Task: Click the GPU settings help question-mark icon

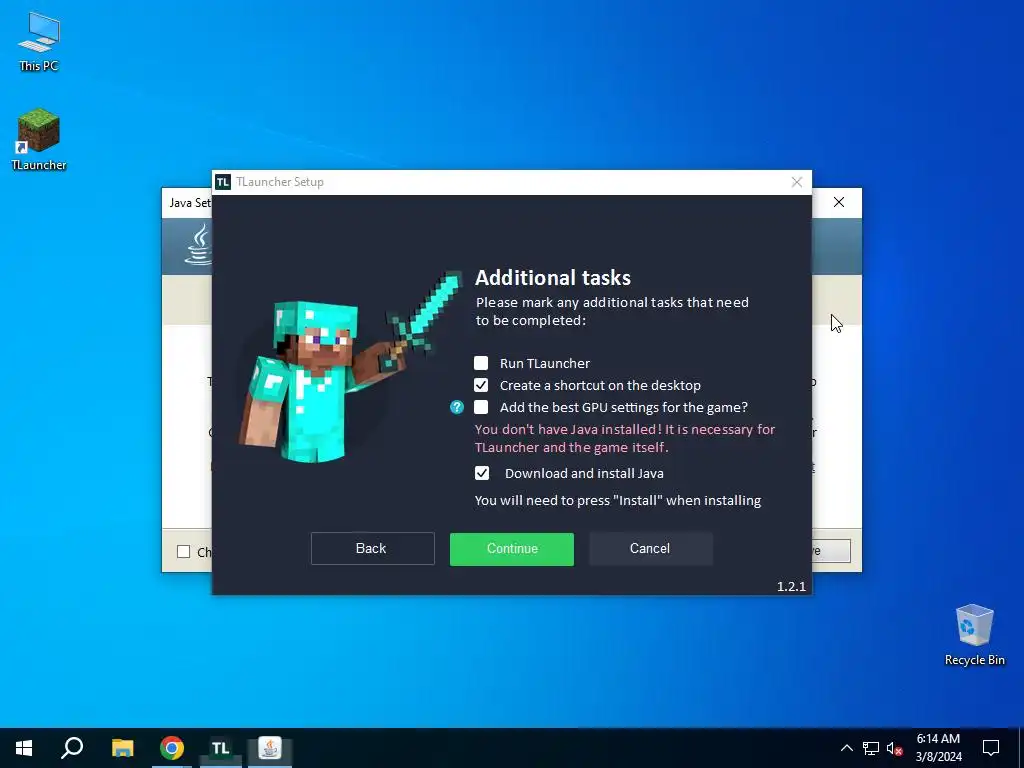Action: pos(456,408)
